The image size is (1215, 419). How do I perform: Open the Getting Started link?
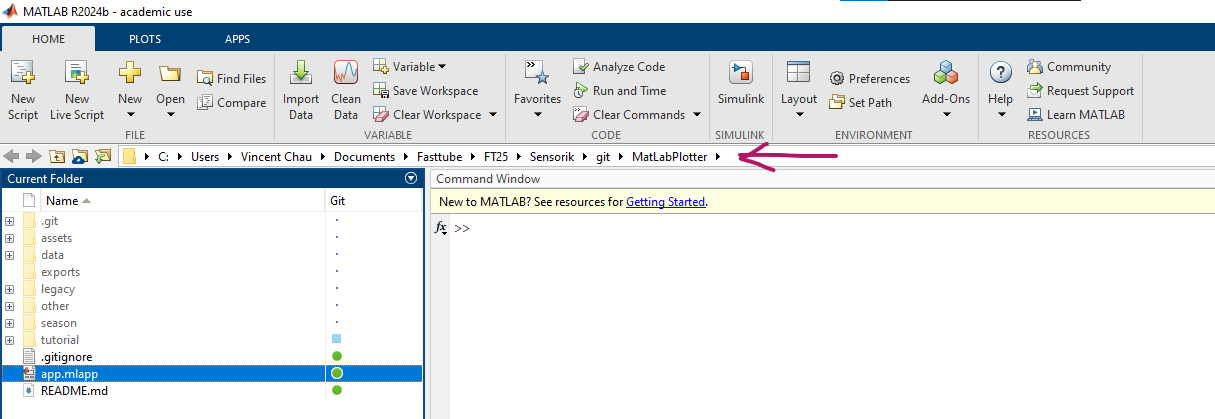click(665, 202)
